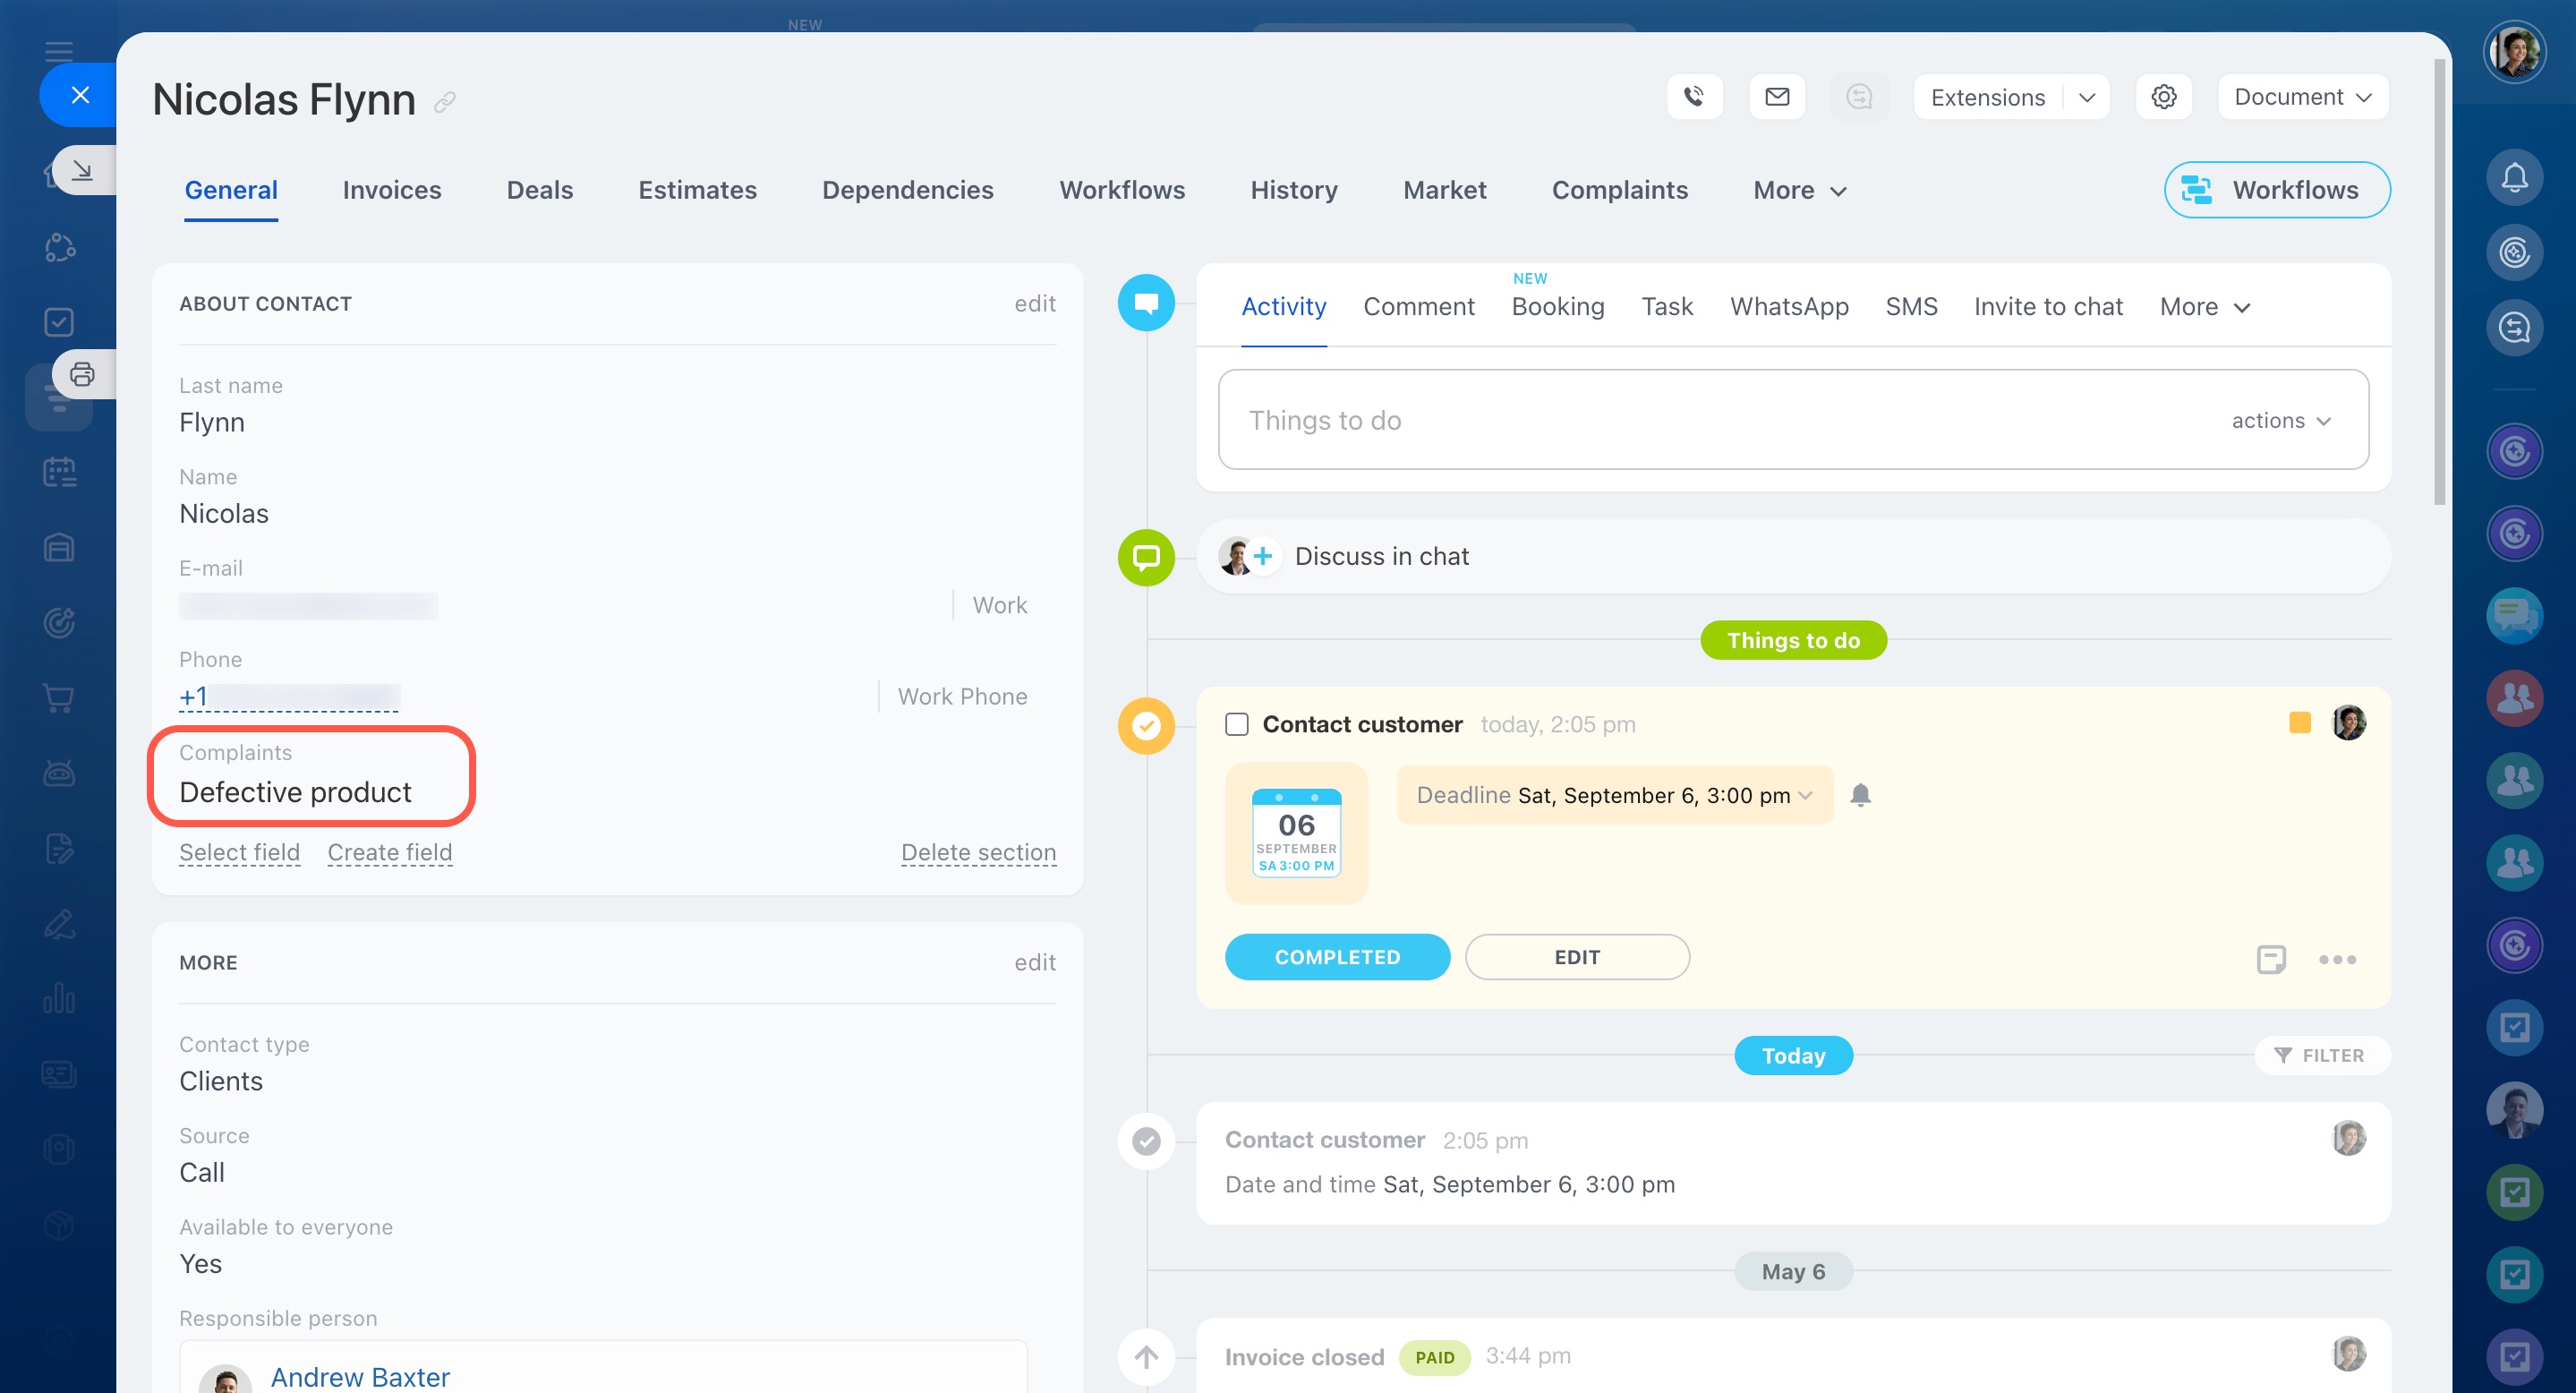Click the orange color marker on activity
2576x1393 pixels.
click(2299, 723)
